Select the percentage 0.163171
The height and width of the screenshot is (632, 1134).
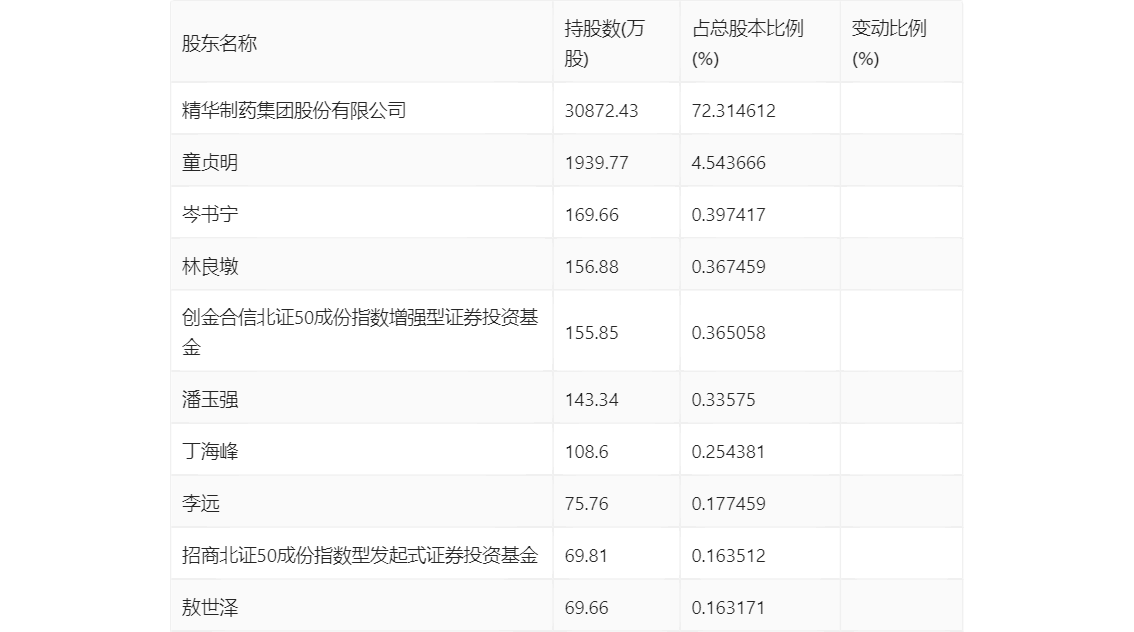(728, 608)
